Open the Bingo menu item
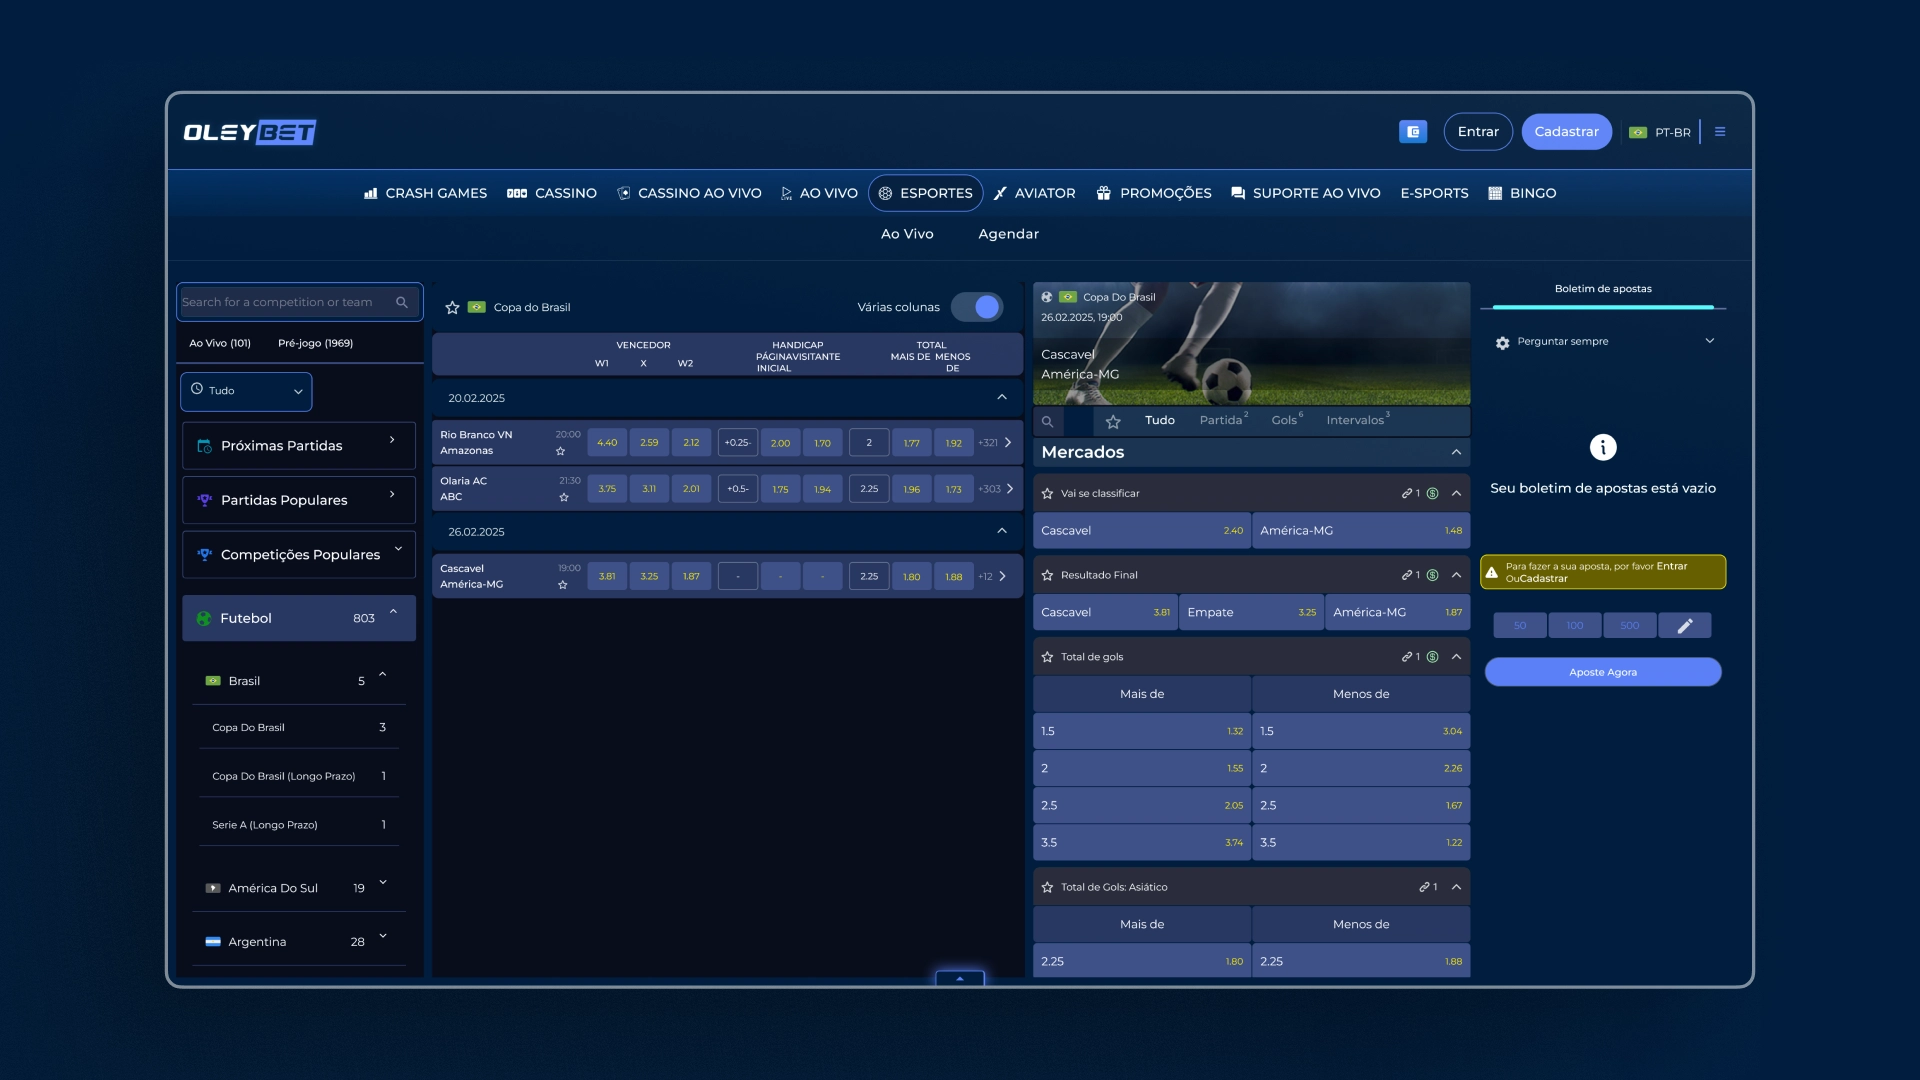Viewport: 1920px width, 1080px height. 1522,193
